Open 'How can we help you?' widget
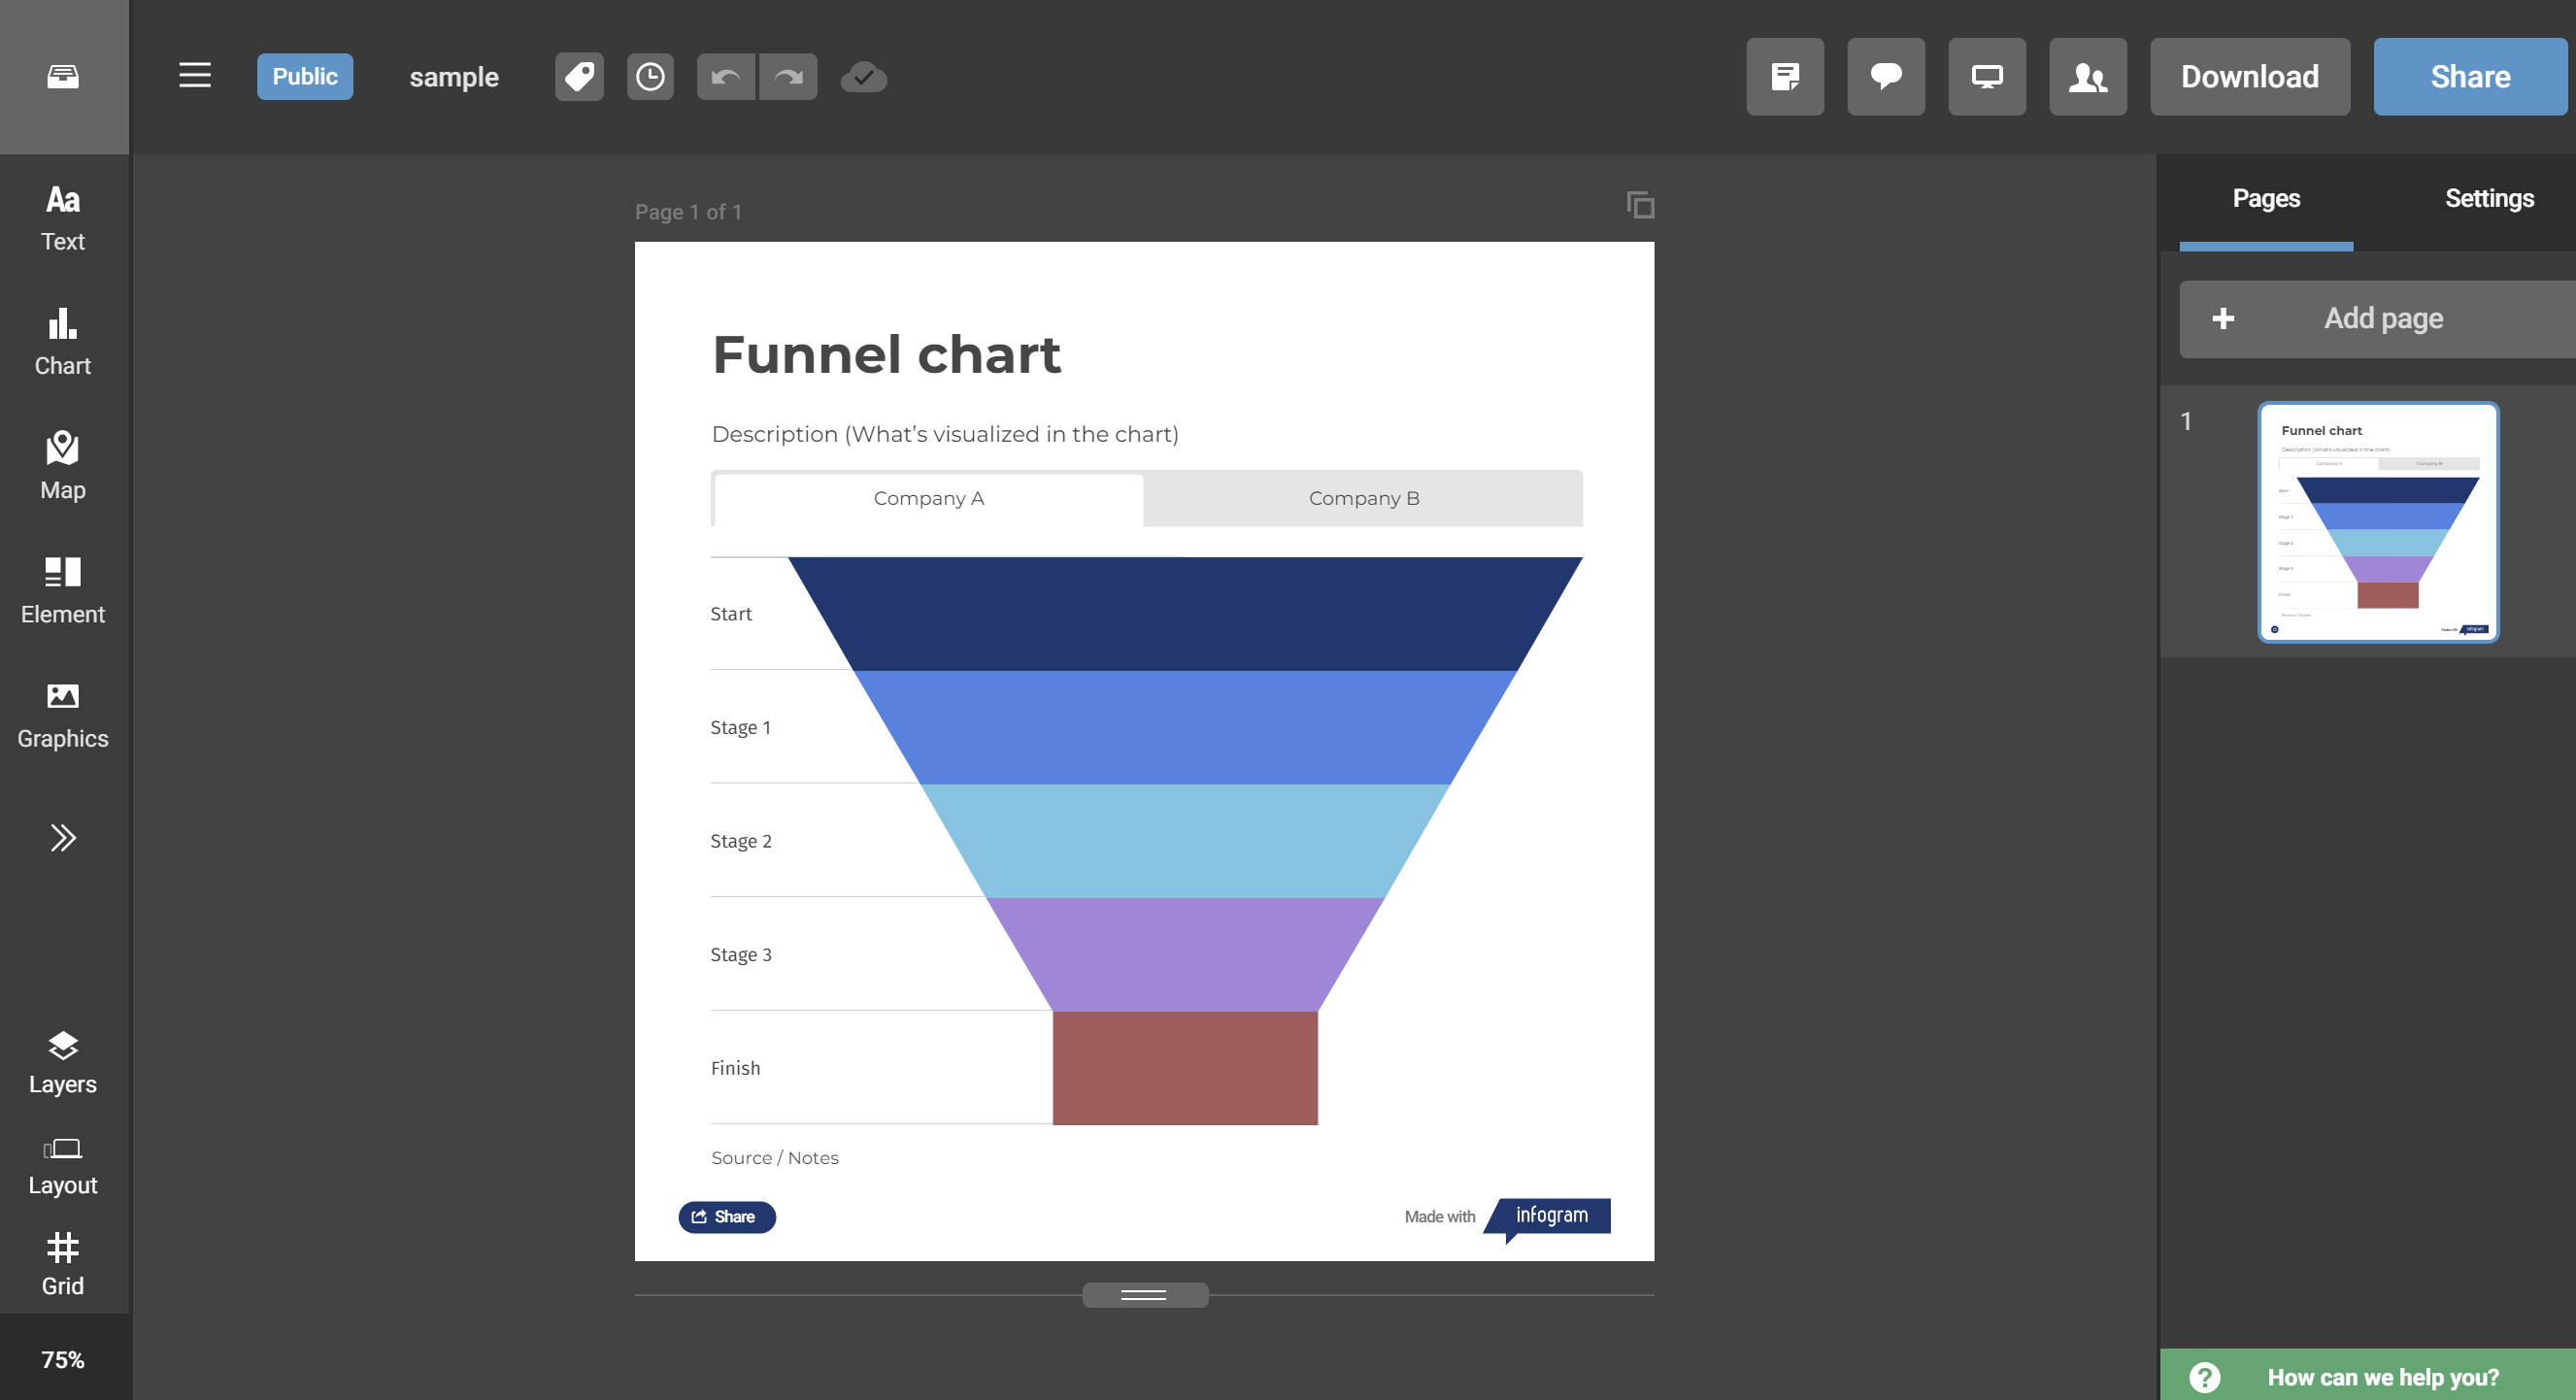Image resolution: width=2576 pixels, height=1400 pixels. (2368, 1377)
